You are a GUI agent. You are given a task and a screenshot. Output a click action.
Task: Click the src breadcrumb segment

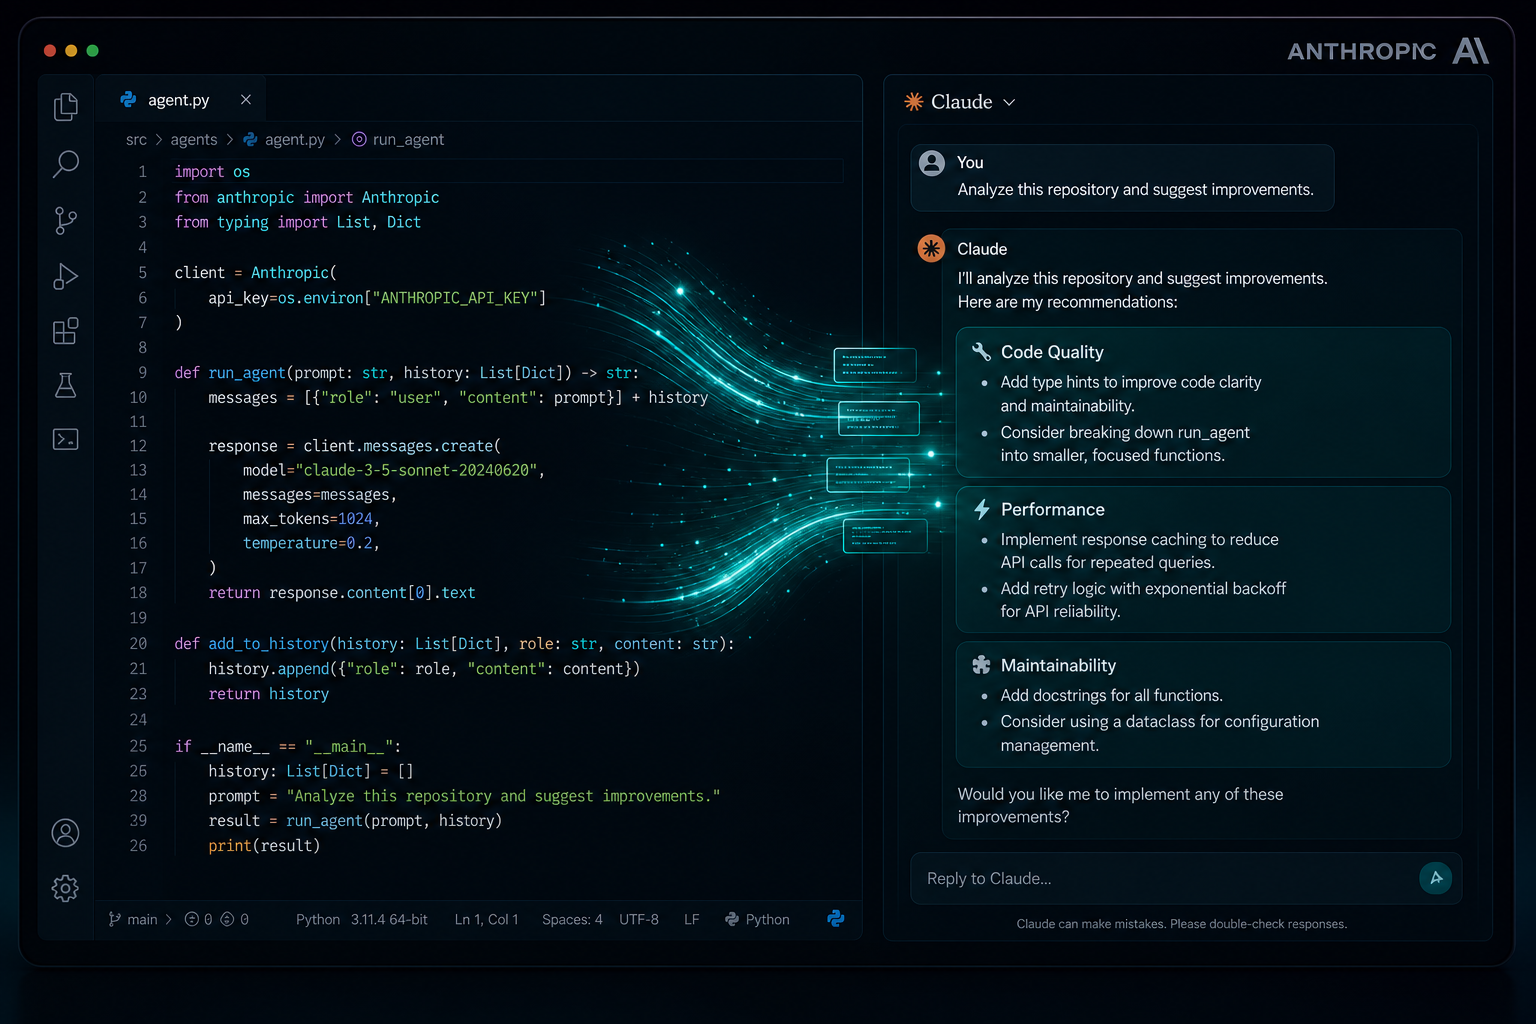coord(136,140)
